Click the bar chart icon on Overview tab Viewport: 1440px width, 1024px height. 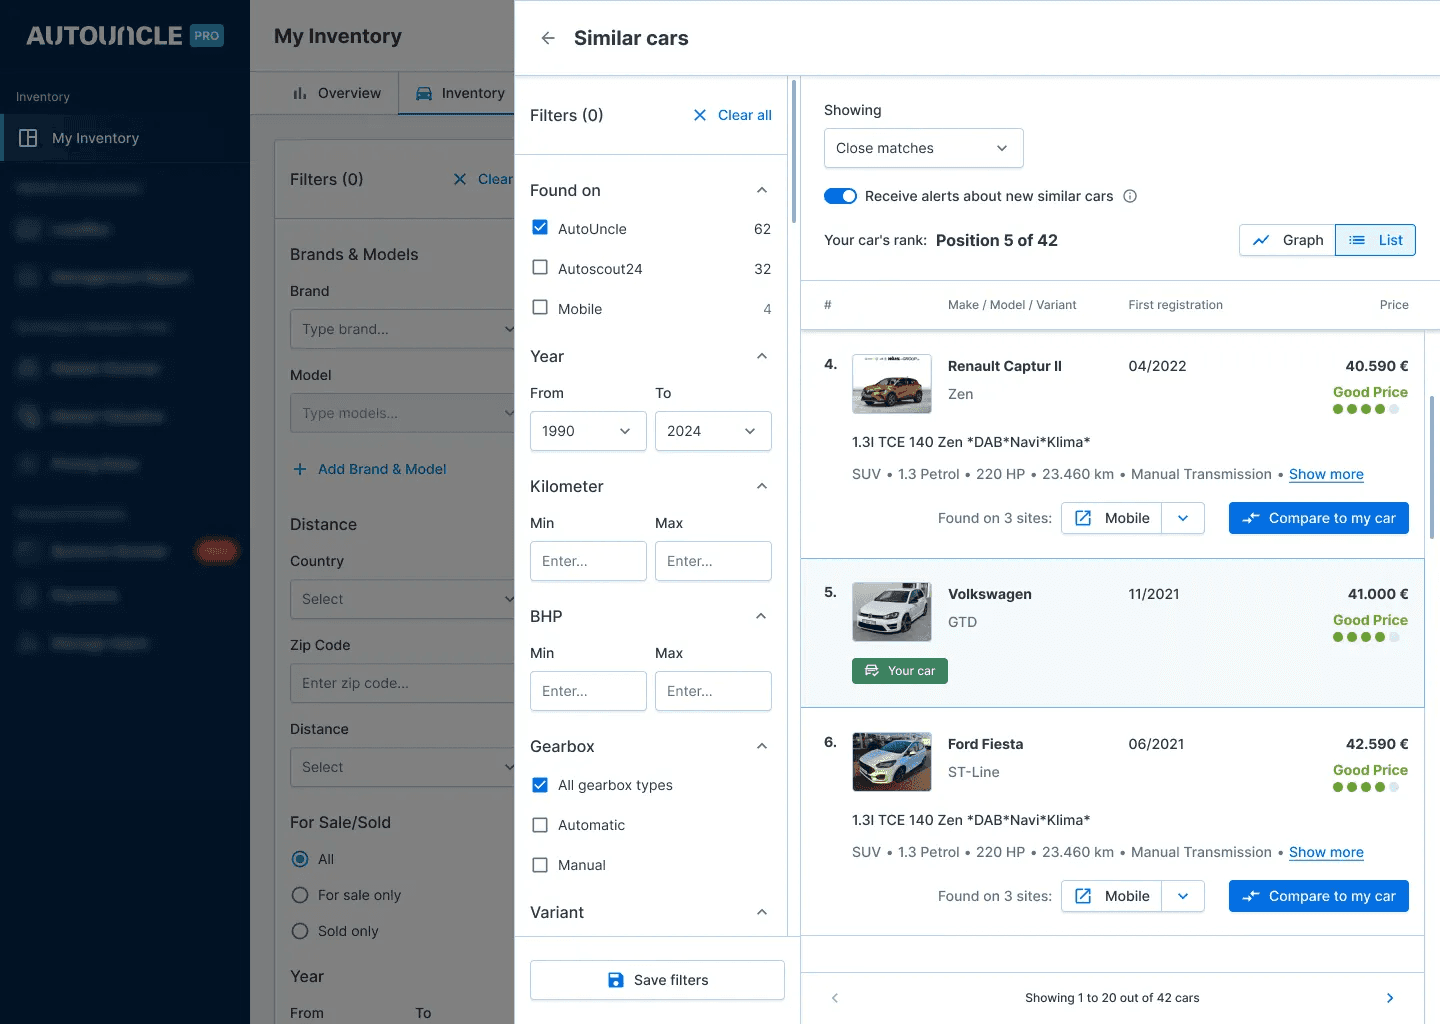coord(300,93)
